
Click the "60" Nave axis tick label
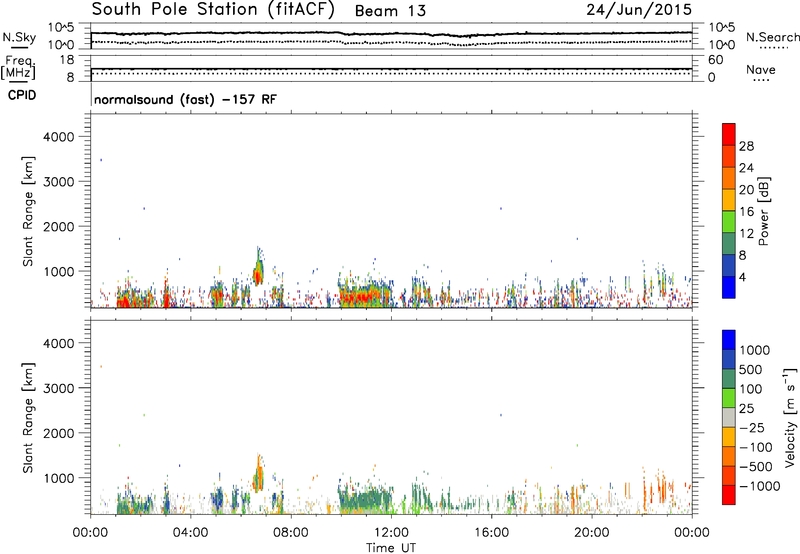pyautogui.click(x=716, y=60)
